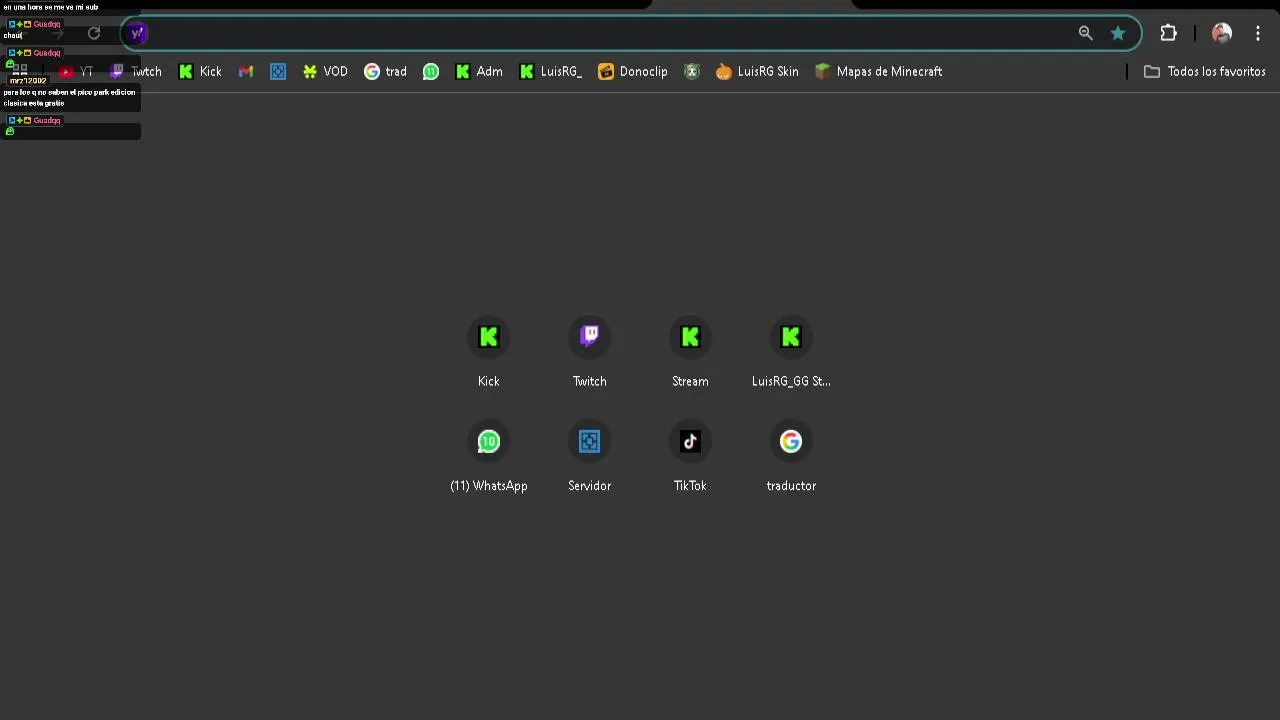Reload the page with the refresh button
1280x720 pixels.
click(x=94, y=33)
